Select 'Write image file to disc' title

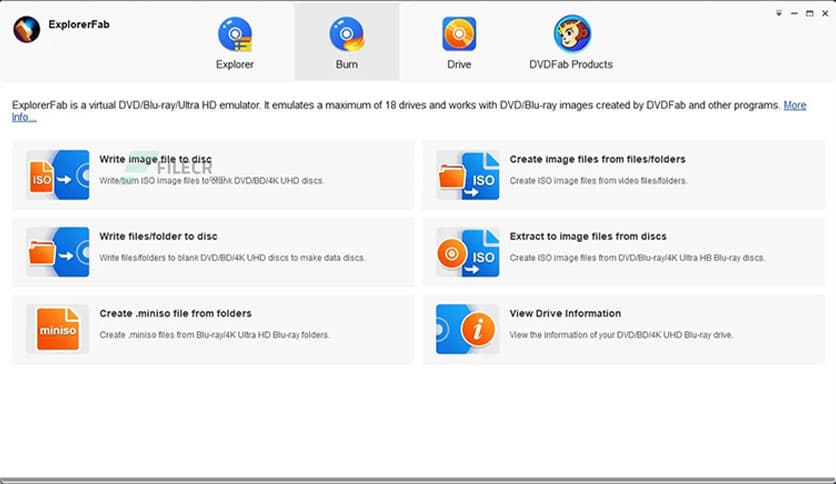tap(155, 159)
